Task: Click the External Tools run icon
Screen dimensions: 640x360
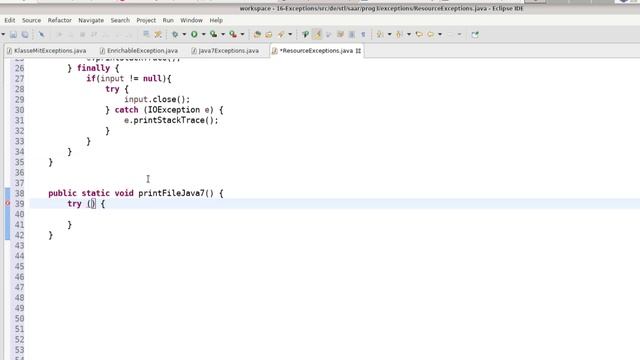Action: tap(233, 35)
